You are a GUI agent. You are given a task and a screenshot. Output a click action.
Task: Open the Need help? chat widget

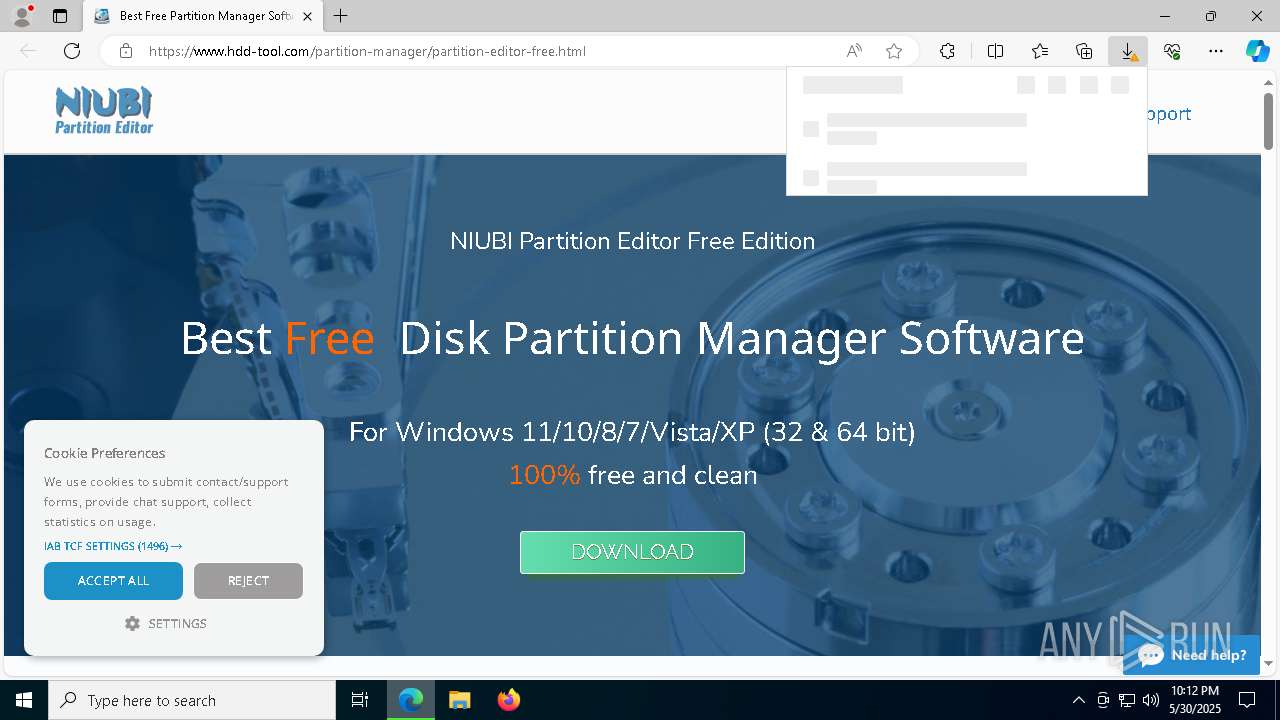[x=1192, y=655]
